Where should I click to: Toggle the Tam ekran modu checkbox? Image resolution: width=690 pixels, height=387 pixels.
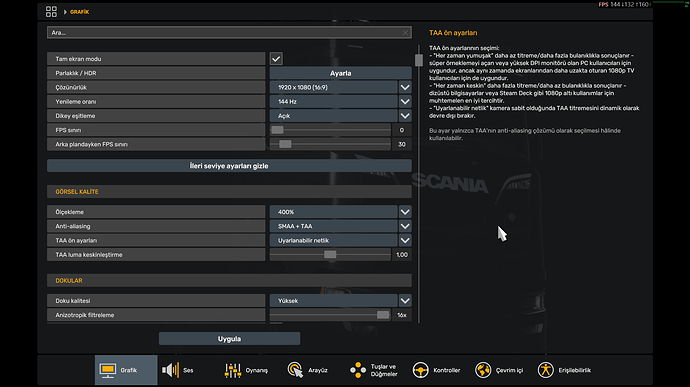(276, 59)
